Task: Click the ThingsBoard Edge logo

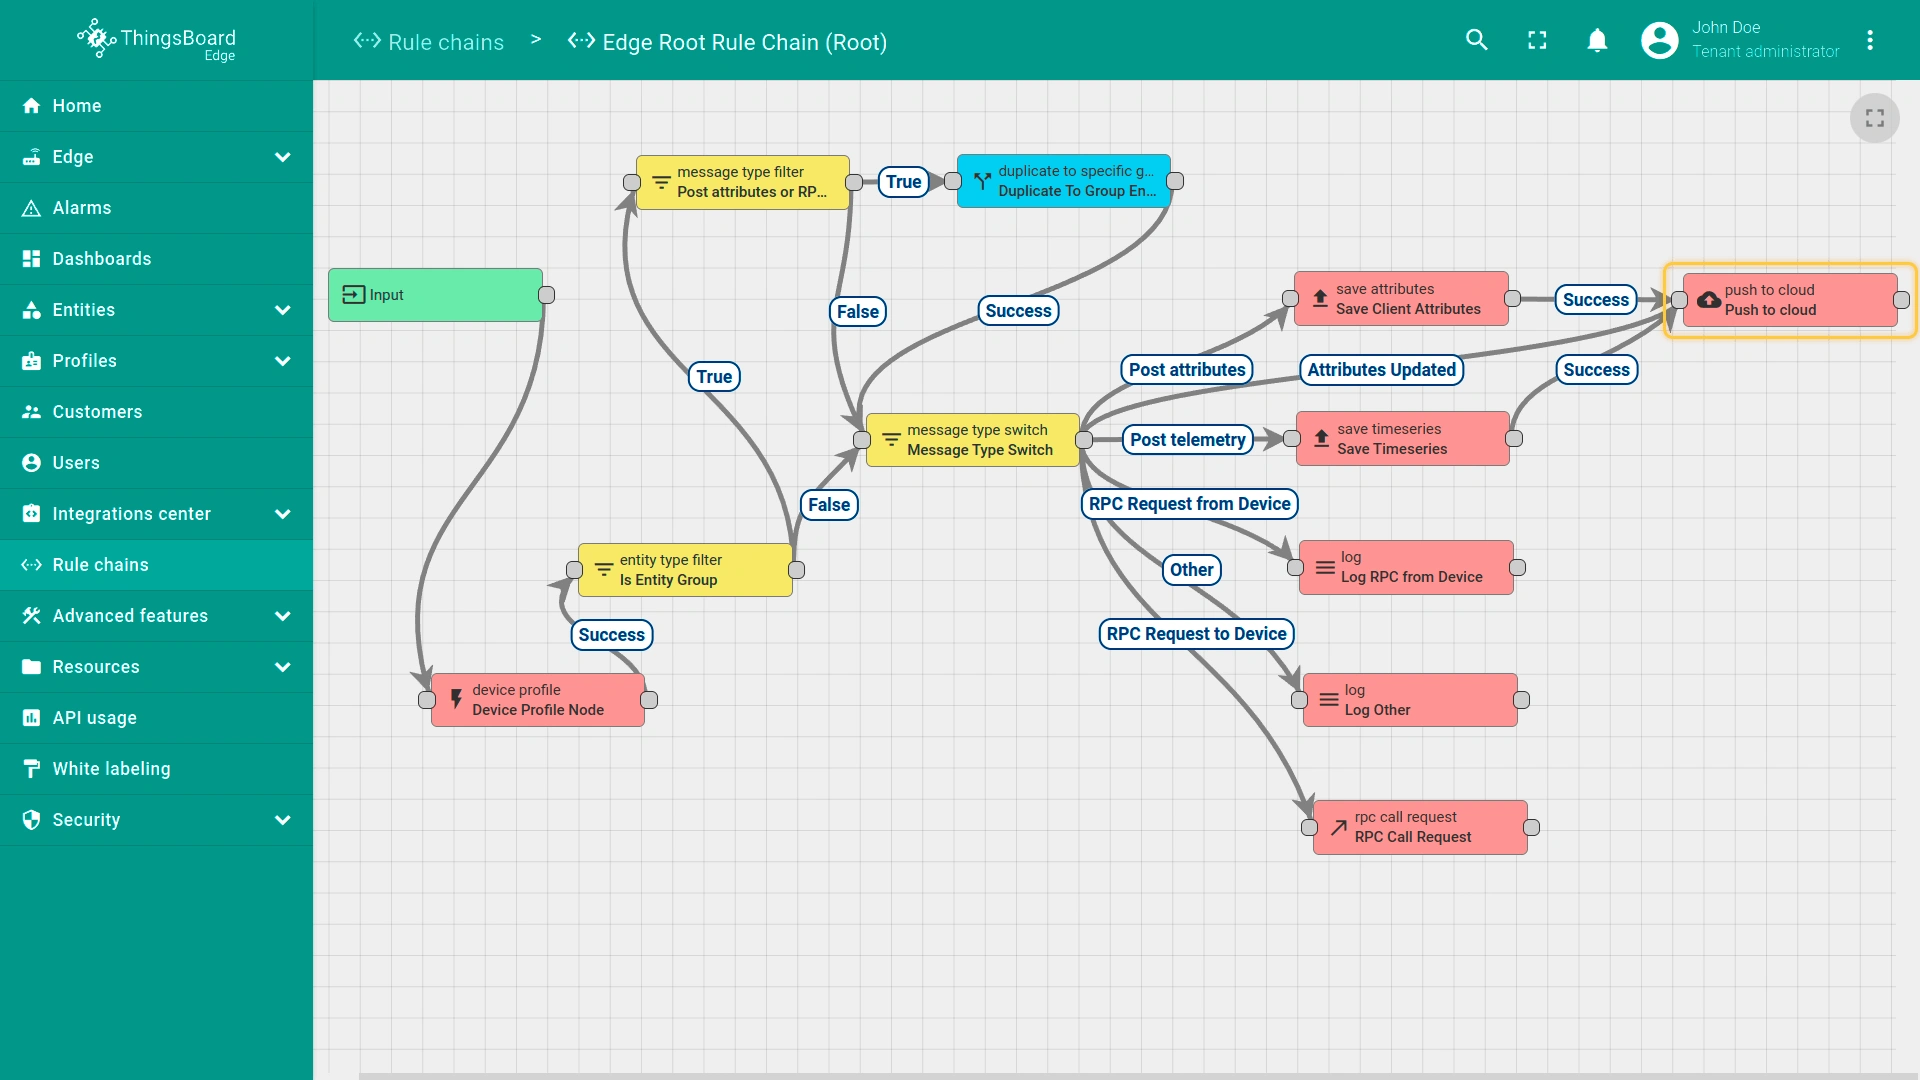Action: [x=157, y=40]
